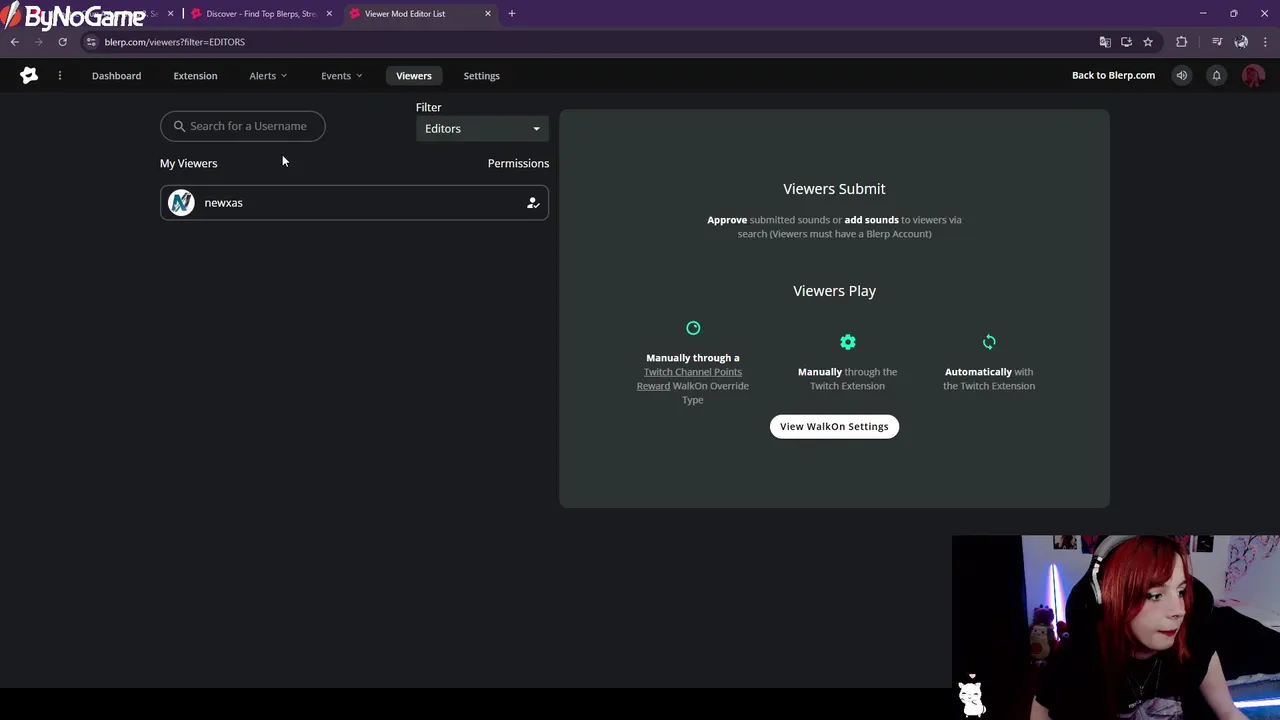Select the Viewer Mod Editor List tab
1280x720 pixels.
418,14
